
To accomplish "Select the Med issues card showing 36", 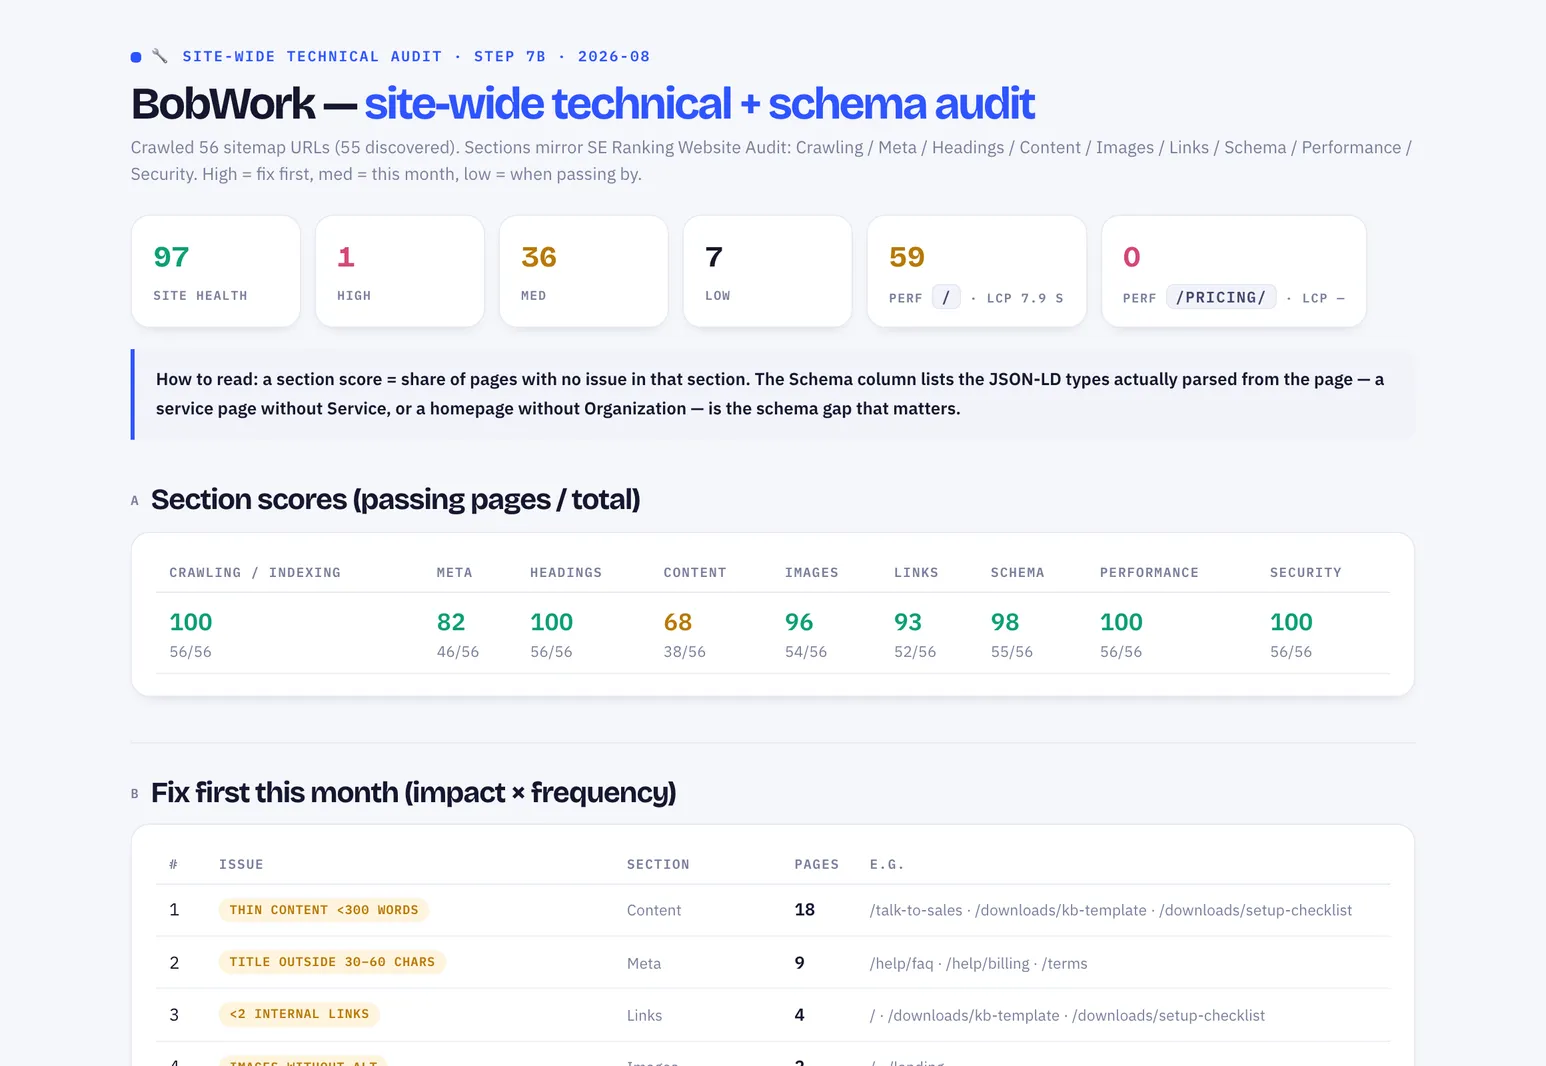I will coord(584,271).
